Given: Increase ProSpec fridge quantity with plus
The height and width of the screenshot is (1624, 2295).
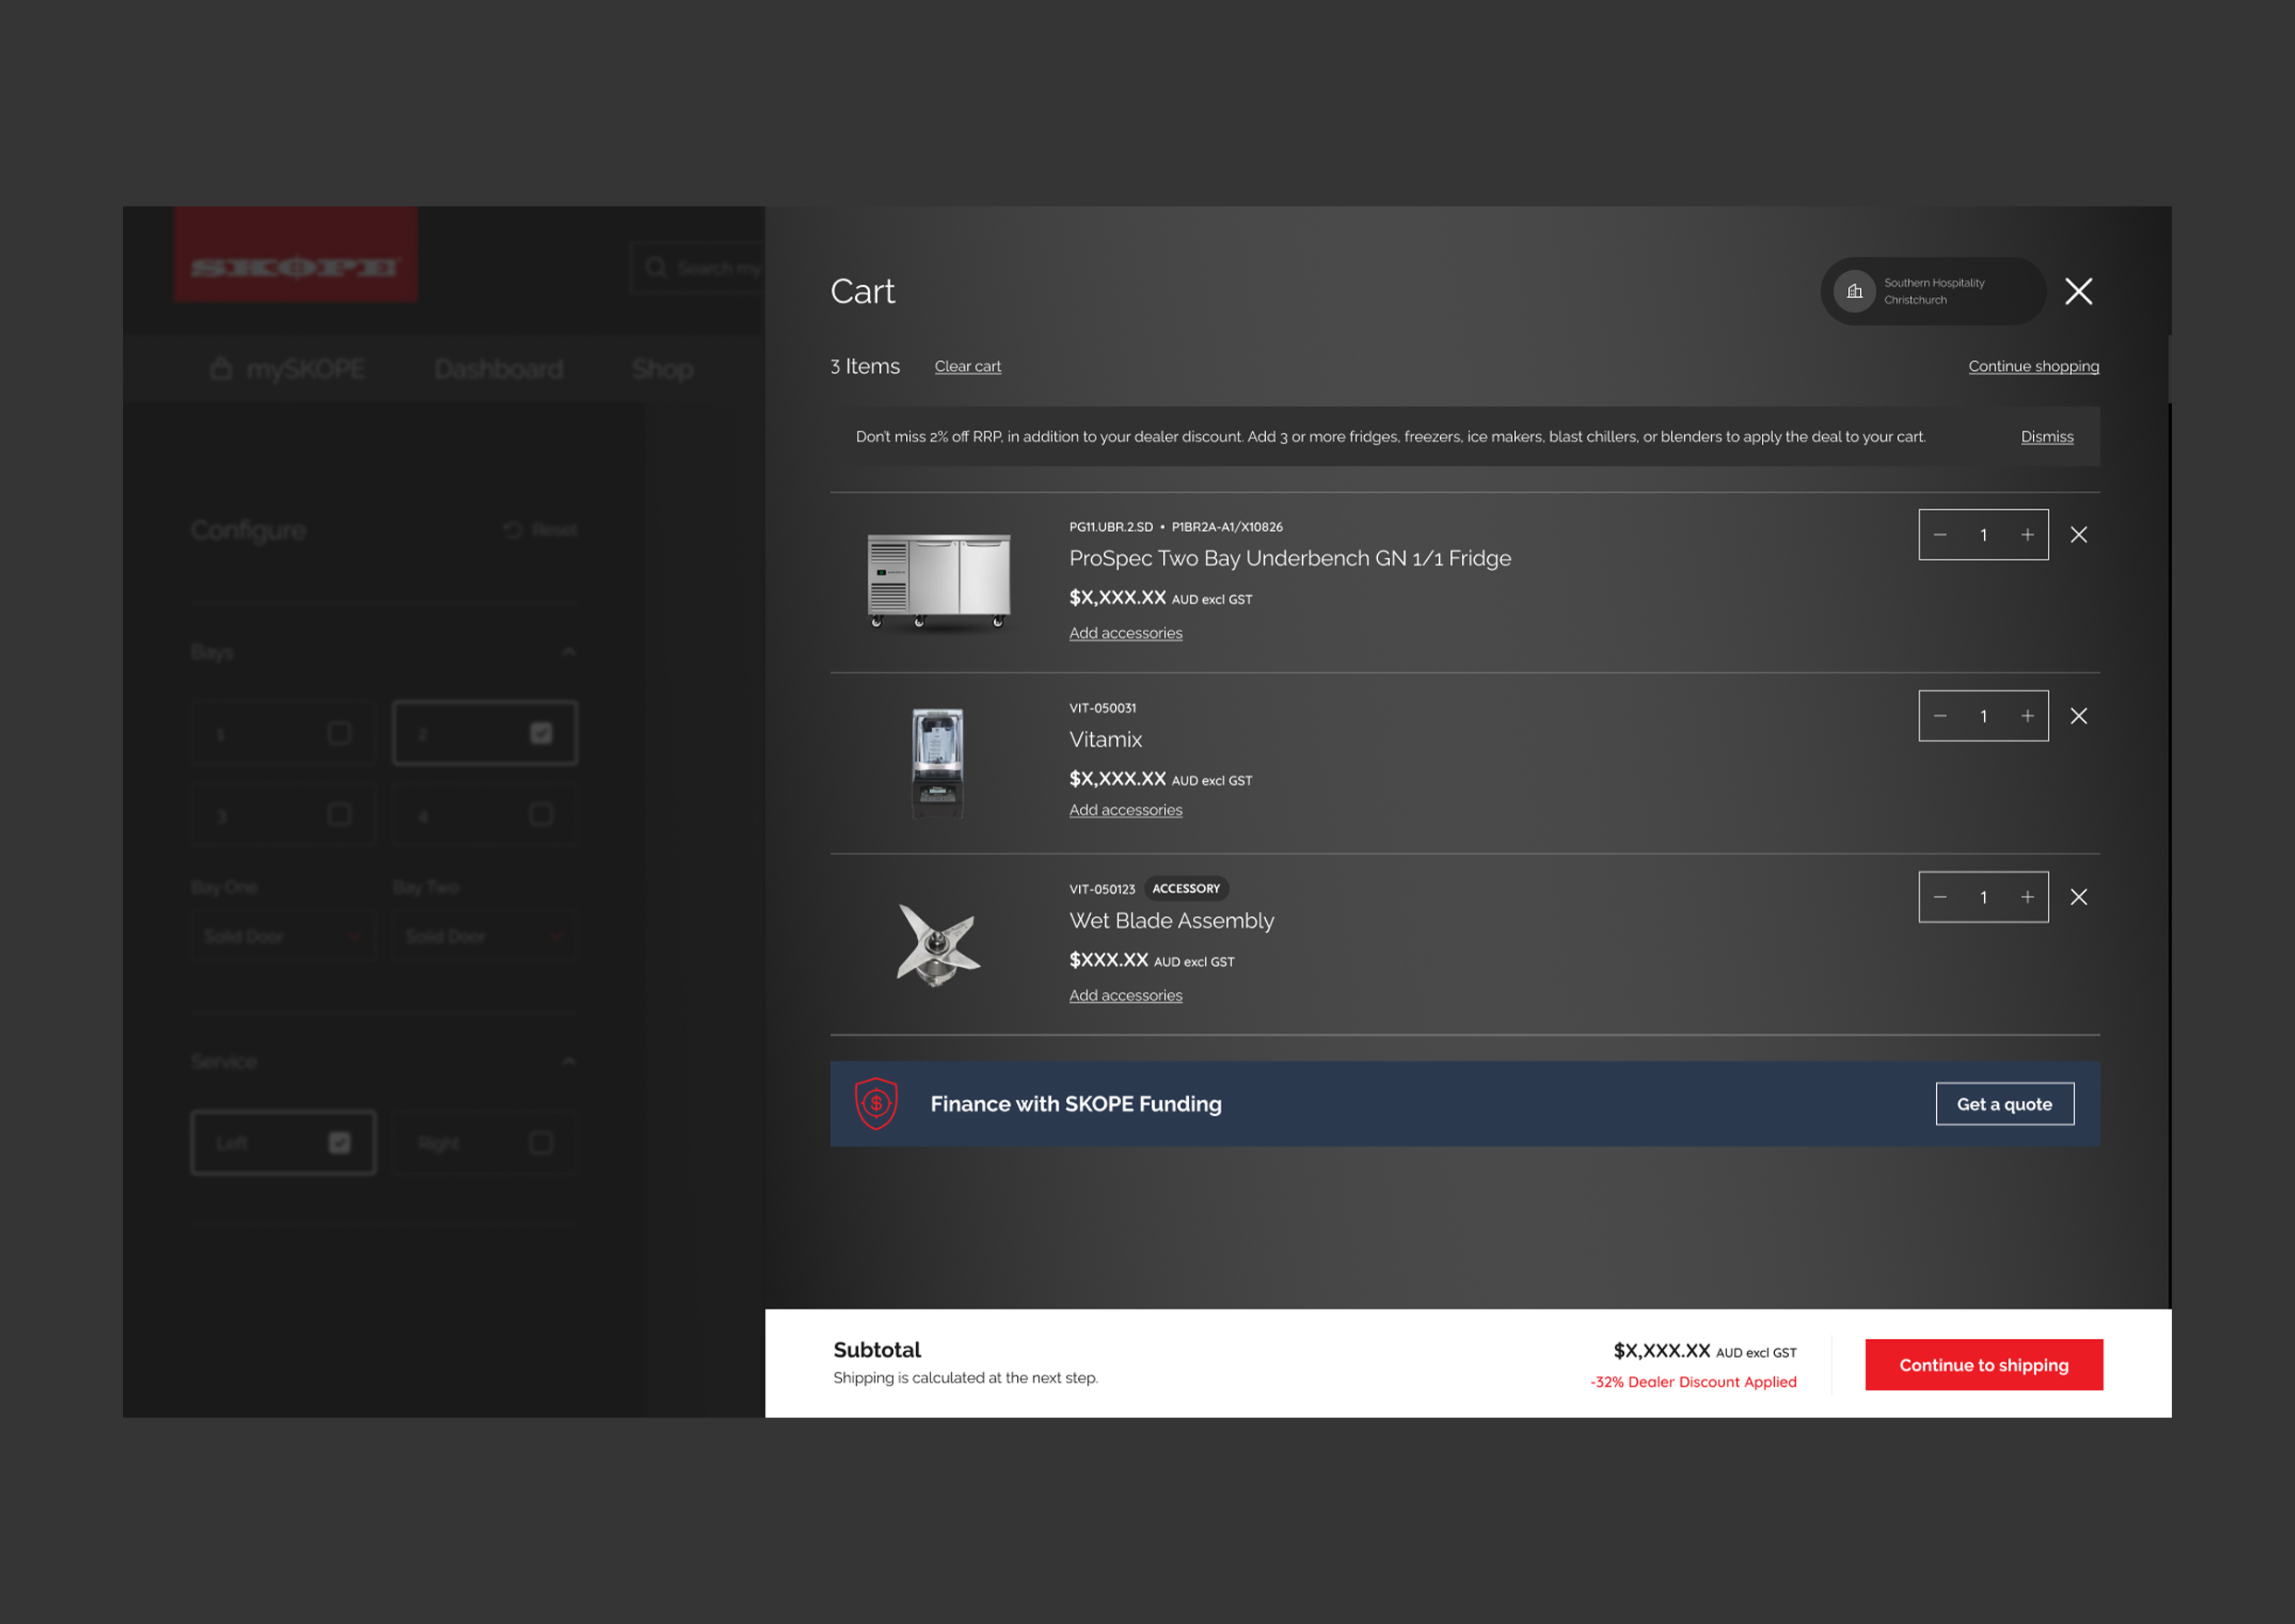Looking at the screenshot, I should [x=2026, y=535].
